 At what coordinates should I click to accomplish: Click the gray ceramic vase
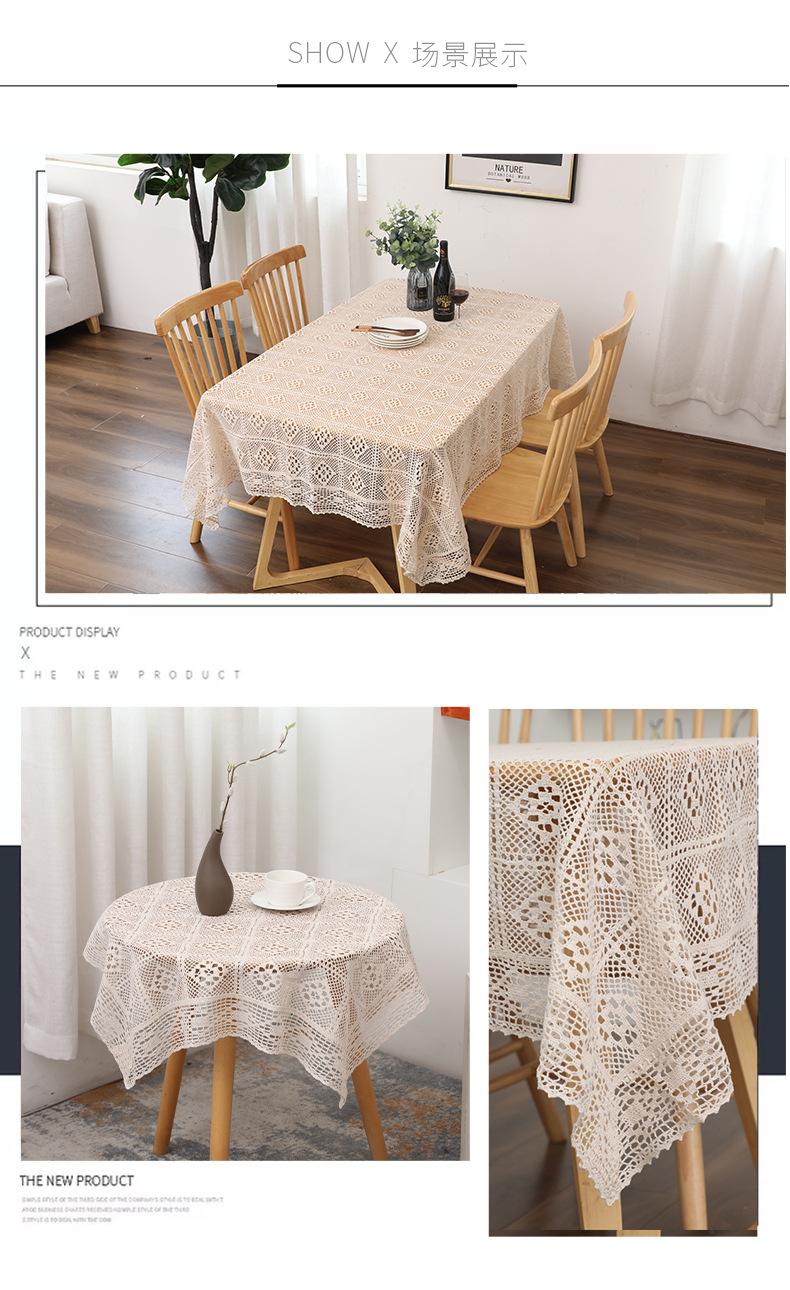(214, 873)
